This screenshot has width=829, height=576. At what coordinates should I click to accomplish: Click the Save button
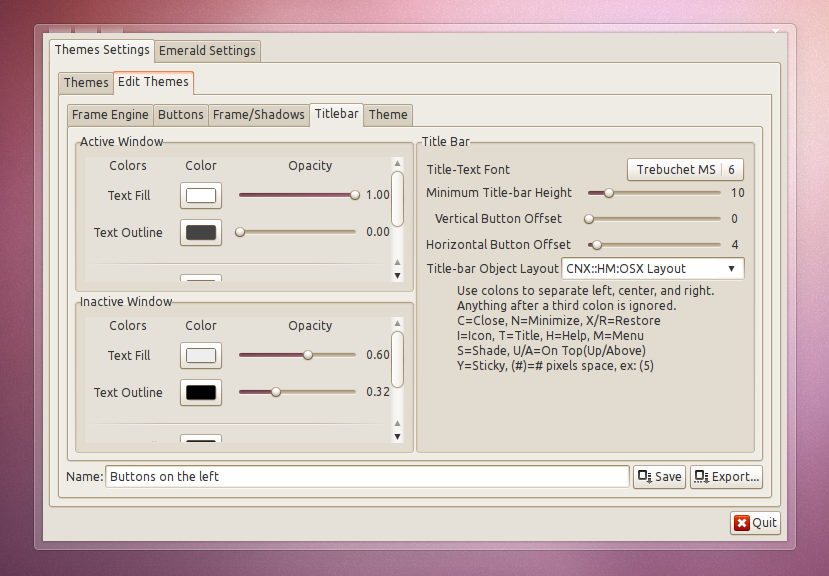pos(660,477)
